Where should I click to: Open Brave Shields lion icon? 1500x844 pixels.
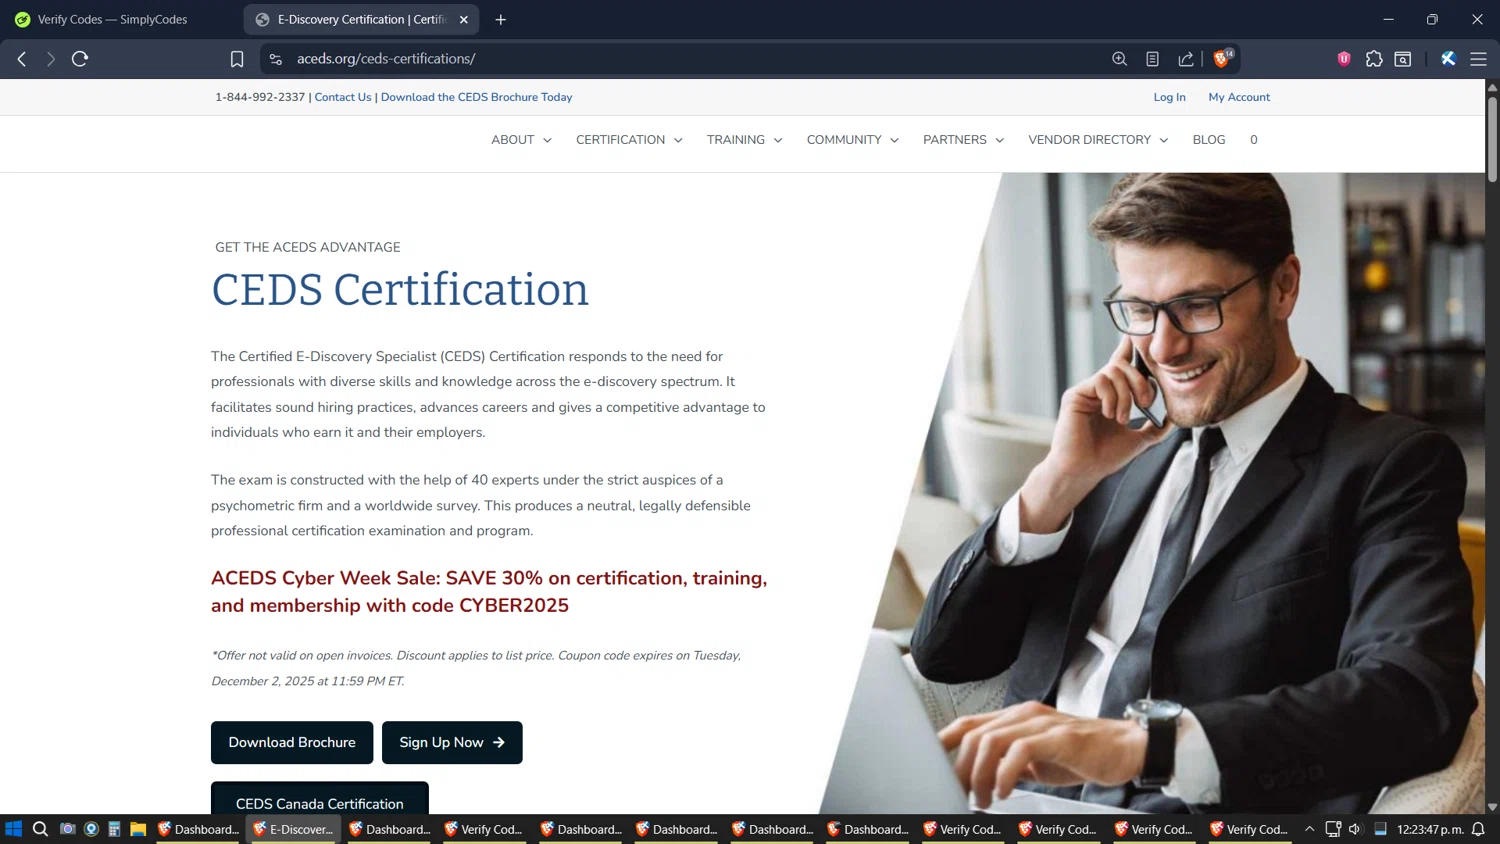[1222, 58]
